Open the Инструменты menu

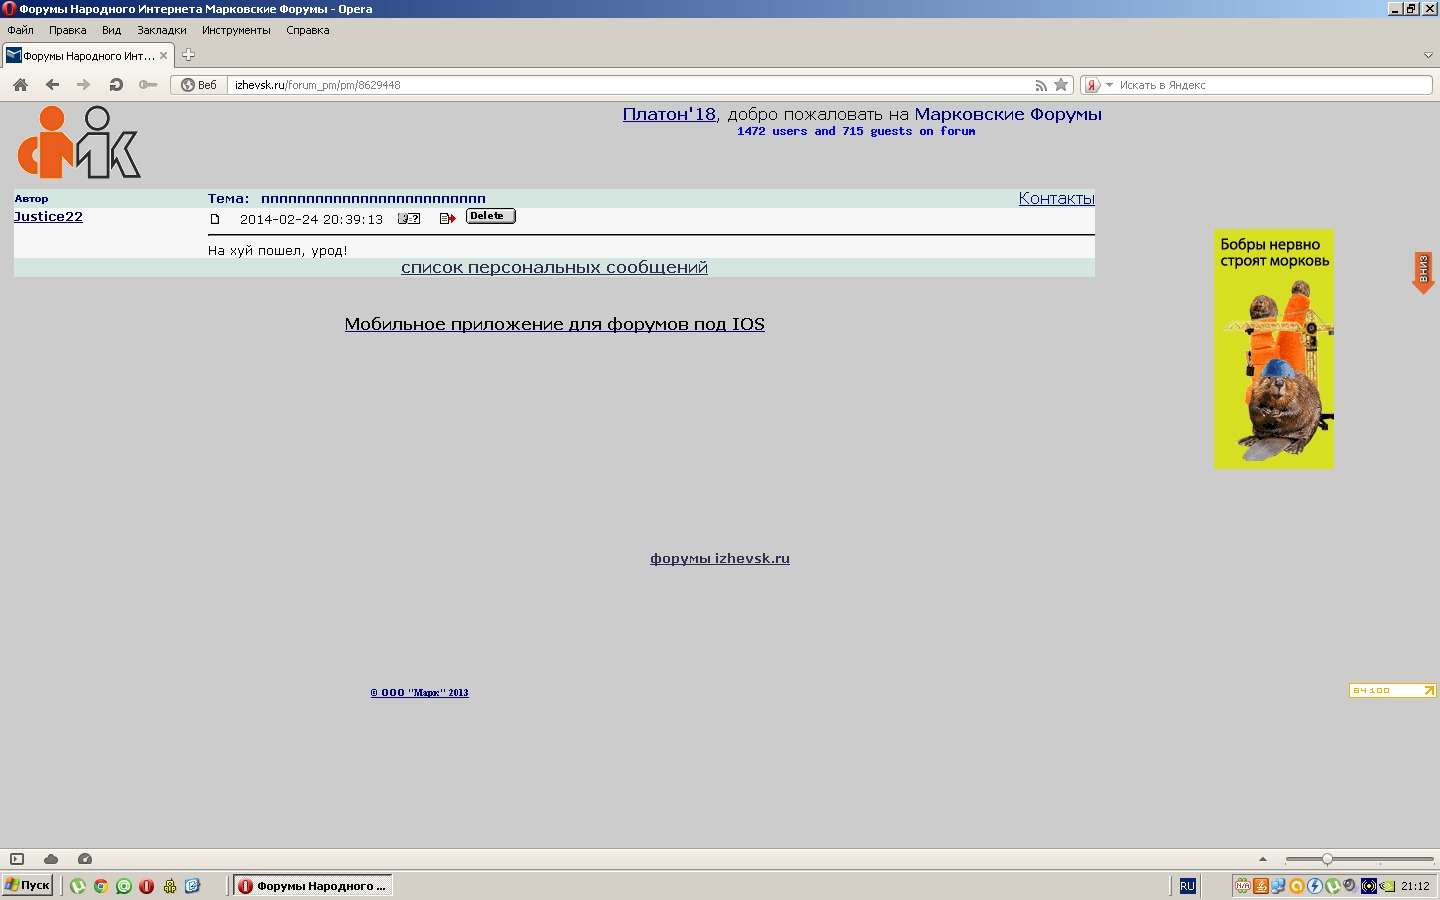236,30
